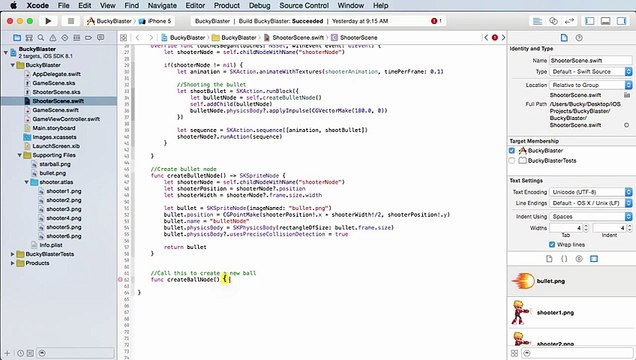
Task: Choose location folder icon
Action: (627, 95)
